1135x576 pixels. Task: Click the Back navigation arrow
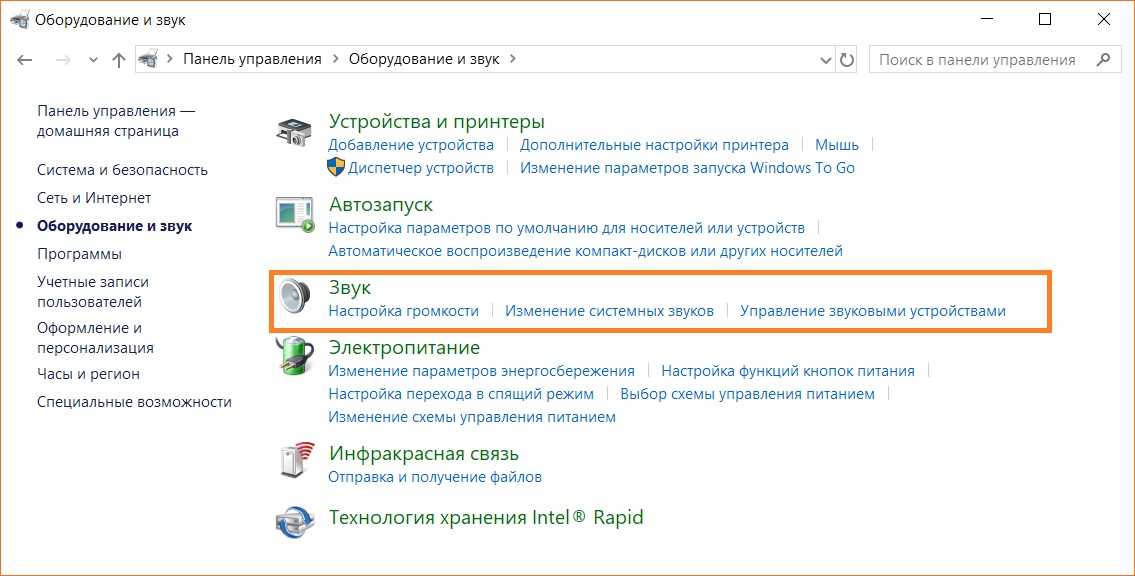click(26, 60)
